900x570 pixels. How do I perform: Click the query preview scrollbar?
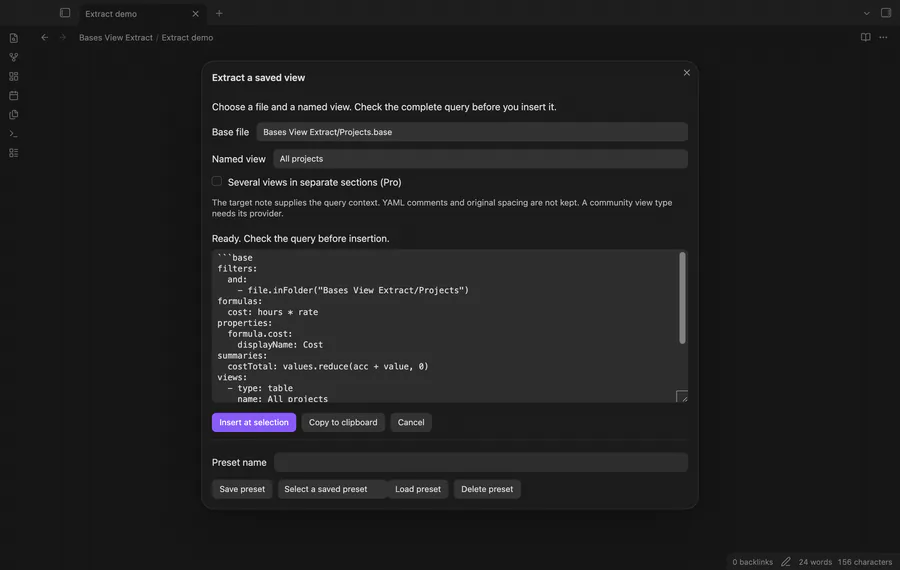pyautogui.click(x=682, y=298)
